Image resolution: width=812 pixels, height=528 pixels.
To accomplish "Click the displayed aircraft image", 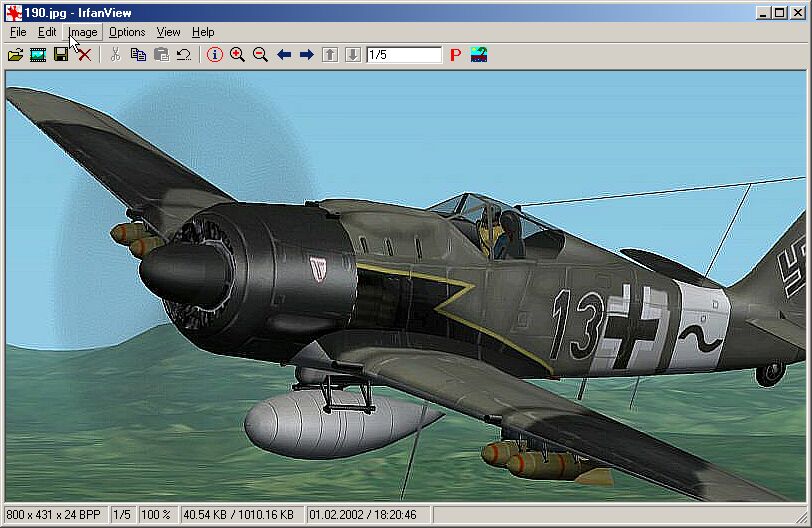I will pos(405,286).
